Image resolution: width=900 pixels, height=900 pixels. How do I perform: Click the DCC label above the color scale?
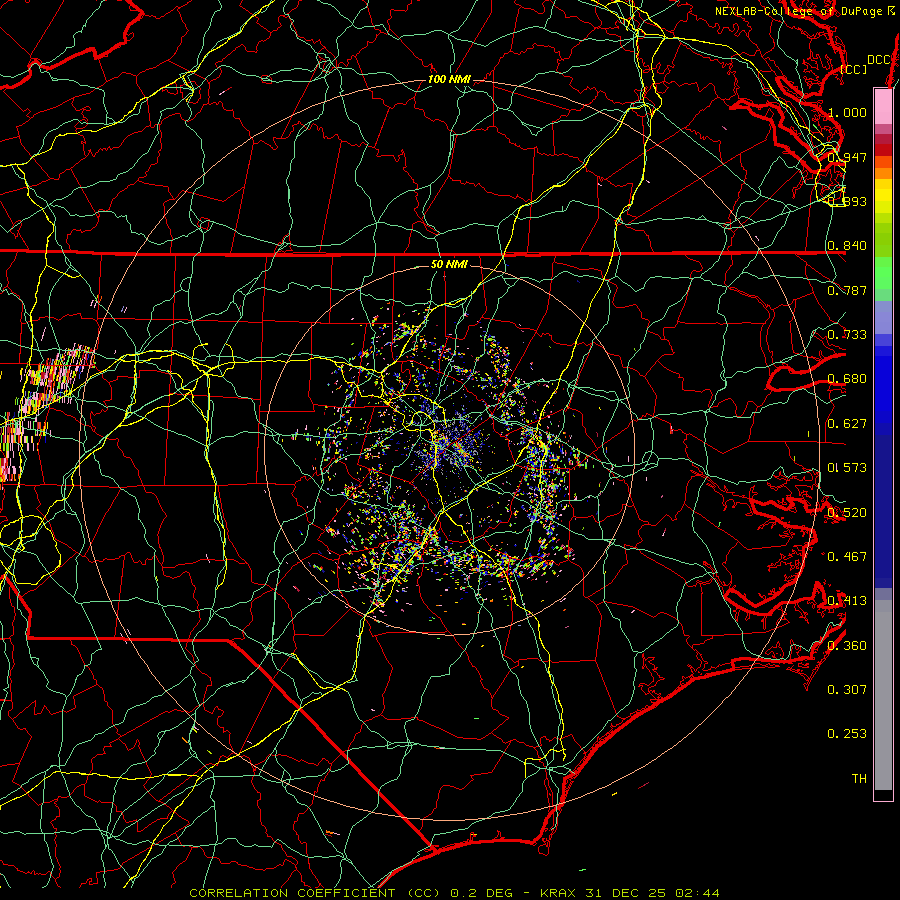point(878,60)
